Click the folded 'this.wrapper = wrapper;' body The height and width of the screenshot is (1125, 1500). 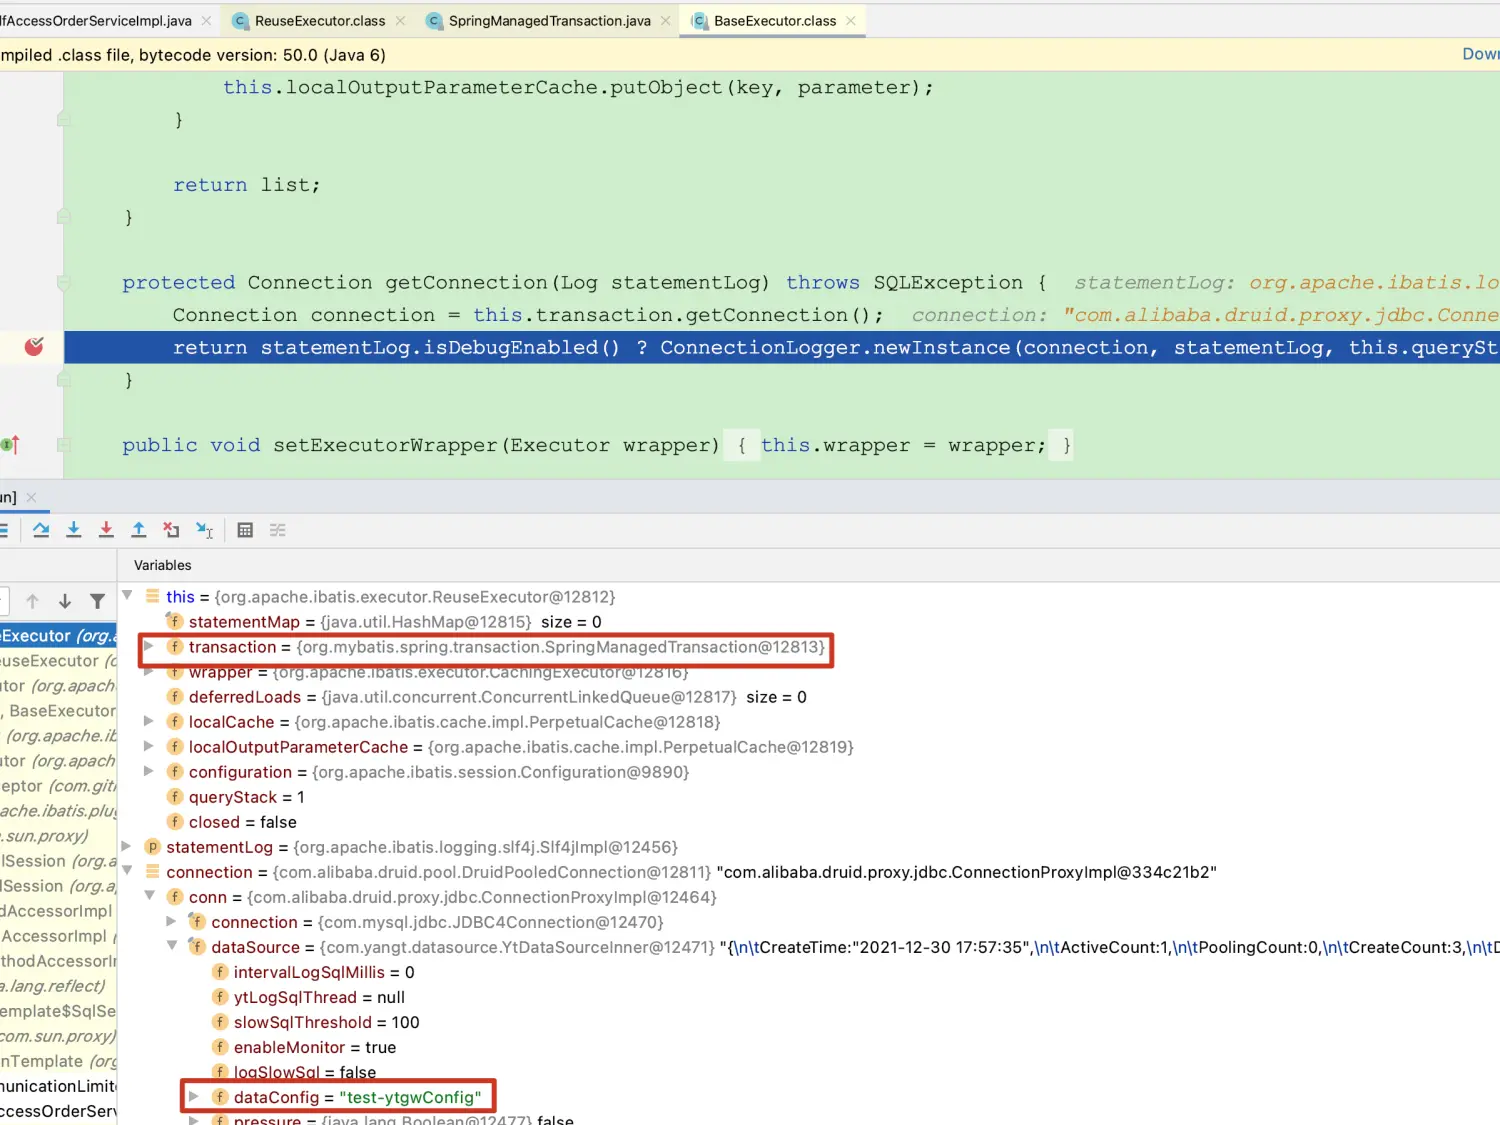(904, 445)
